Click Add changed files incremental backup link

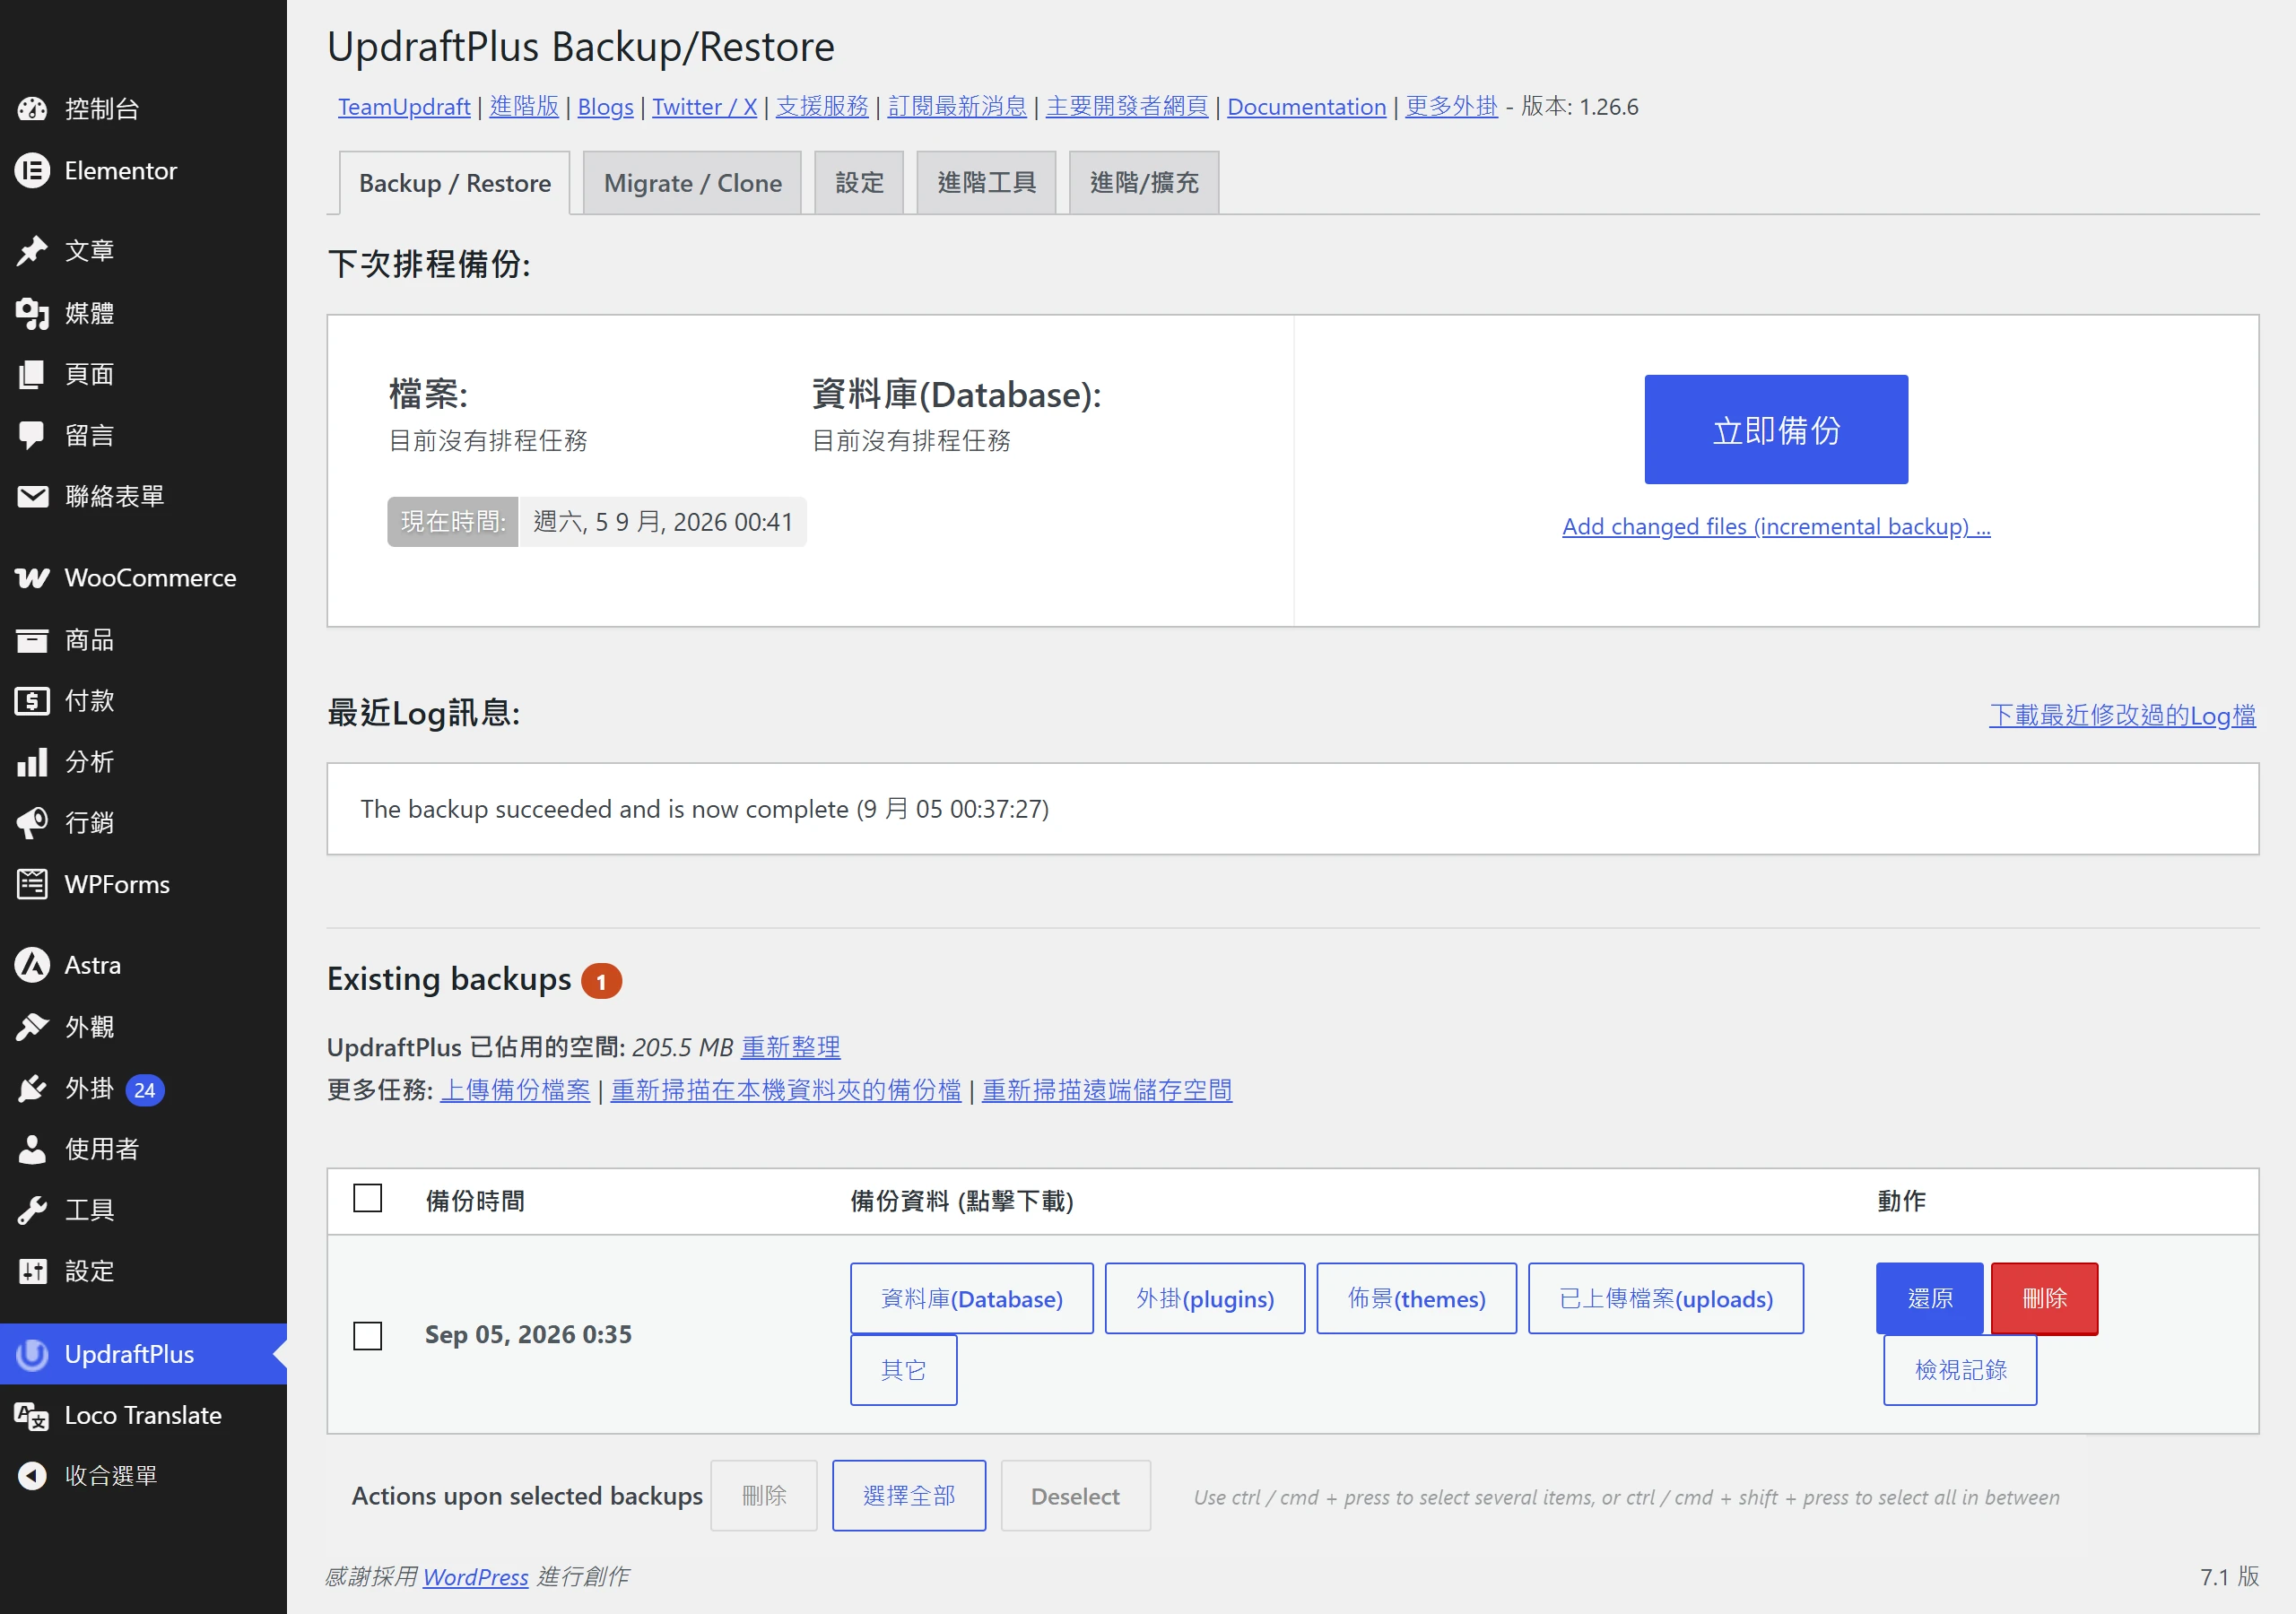tap(1776, 526)
